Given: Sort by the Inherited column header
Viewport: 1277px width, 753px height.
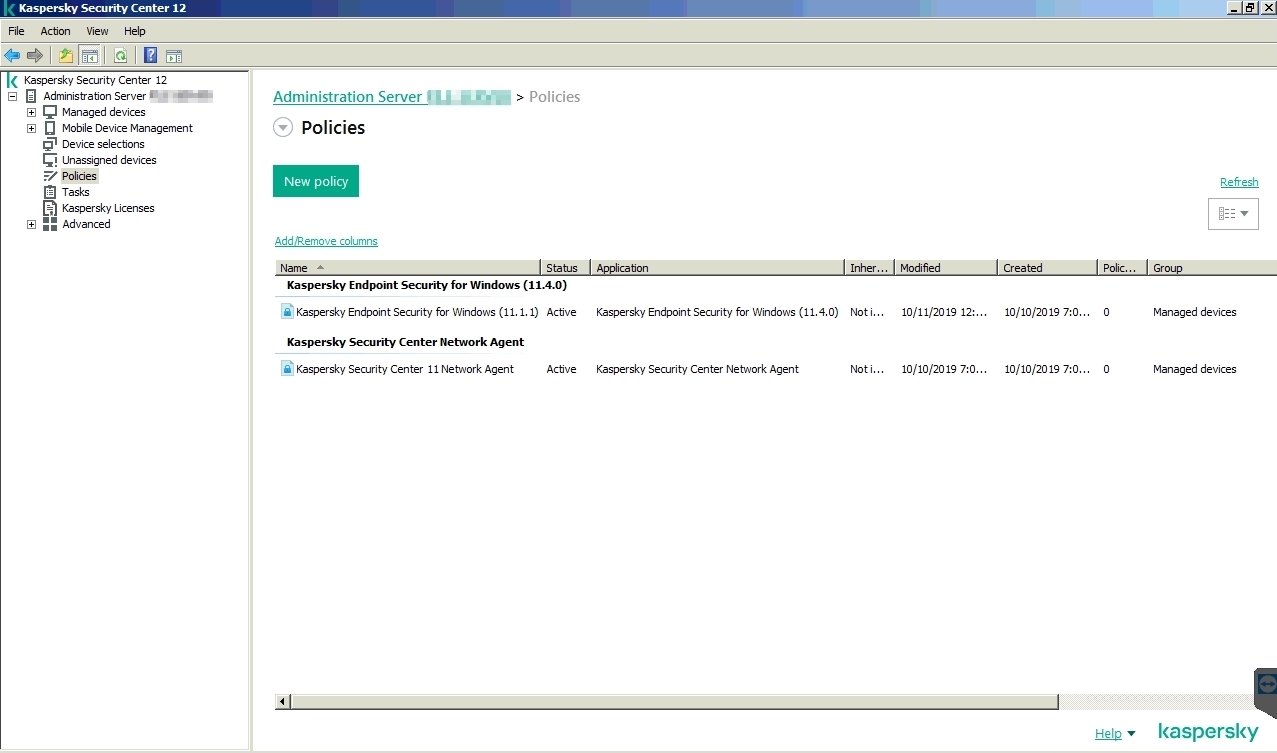Looking at the screenshot, I should 869,268.
